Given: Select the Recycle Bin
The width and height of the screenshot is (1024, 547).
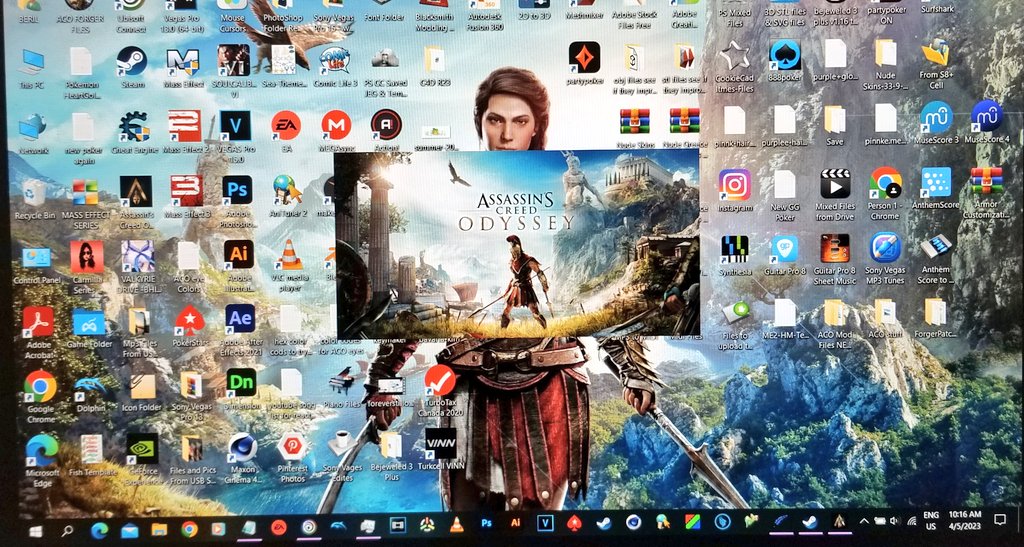Looking at the screenshot, I should (34, 193).
